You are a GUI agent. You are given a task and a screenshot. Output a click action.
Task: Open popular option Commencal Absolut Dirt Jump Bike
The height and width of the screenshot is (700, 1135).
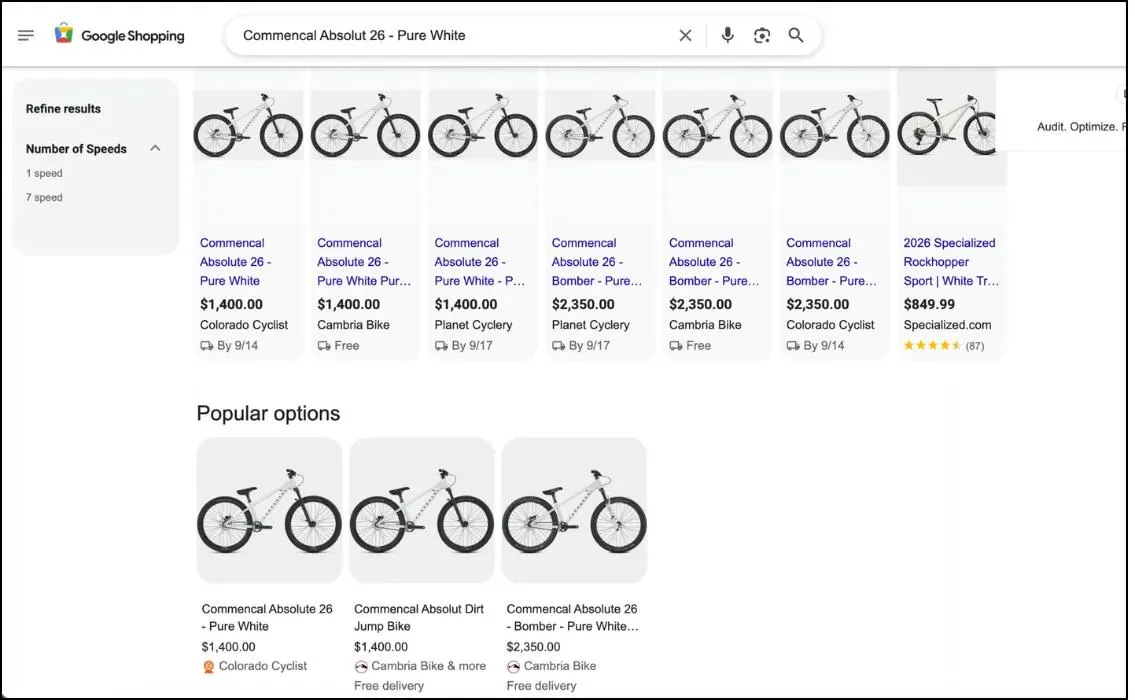418,617
